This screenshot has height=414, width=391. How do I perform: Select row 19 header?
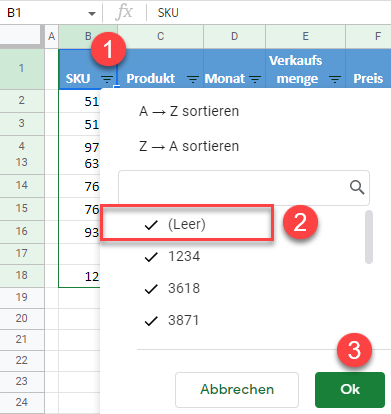(22, 297)
